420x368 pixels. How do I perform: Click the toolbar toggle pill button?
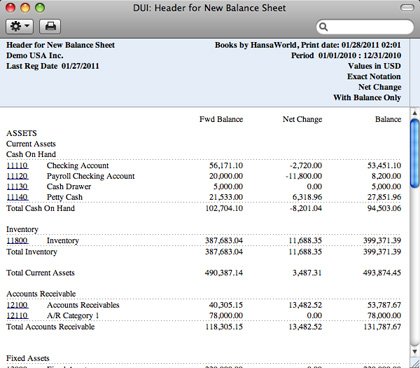(x=407, y=8)
